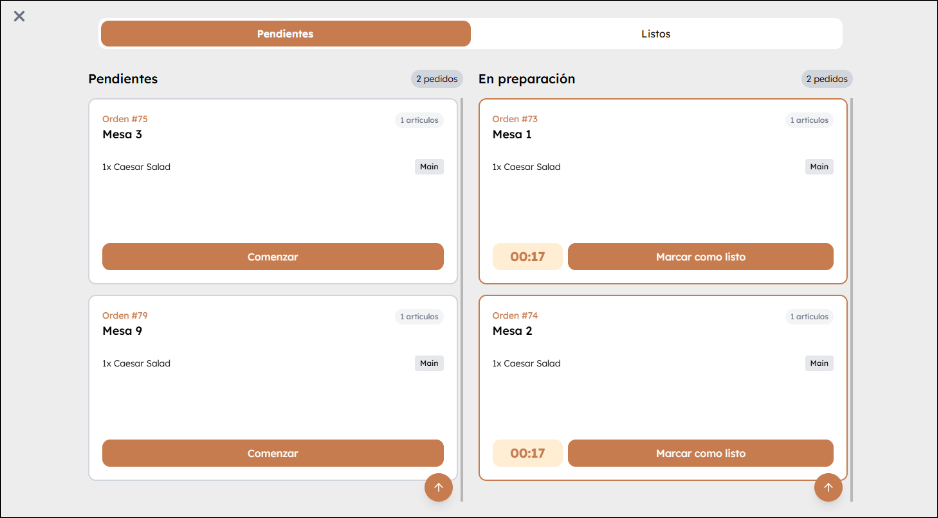Click the Mesa 1 title
This screenshot has width=938, height=518.
512,135
